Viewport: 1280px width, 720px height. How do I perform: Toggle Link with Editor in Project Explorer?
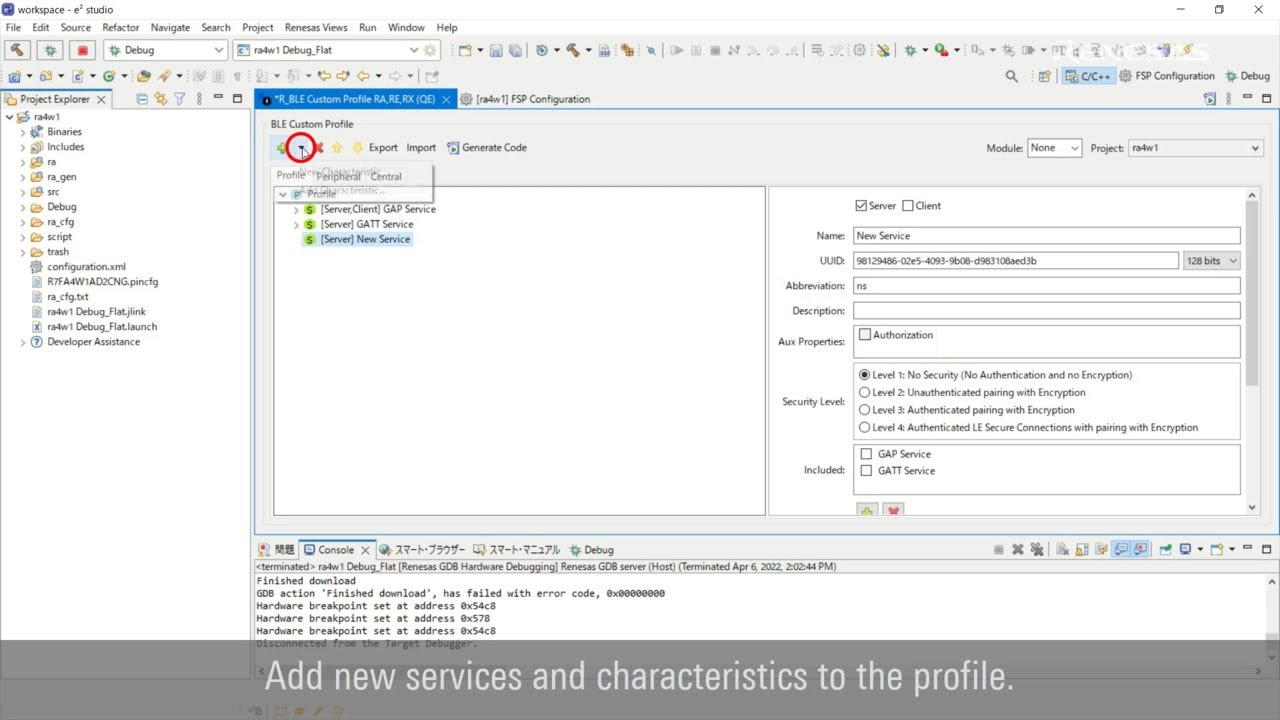click(161, 99)
